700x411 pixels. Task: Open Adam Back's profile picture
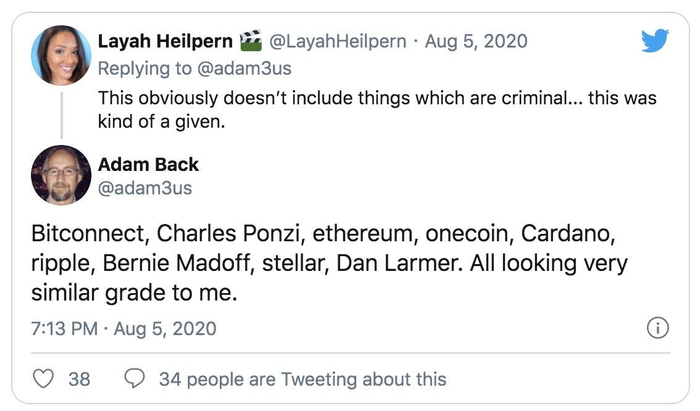tap(61, 175)
